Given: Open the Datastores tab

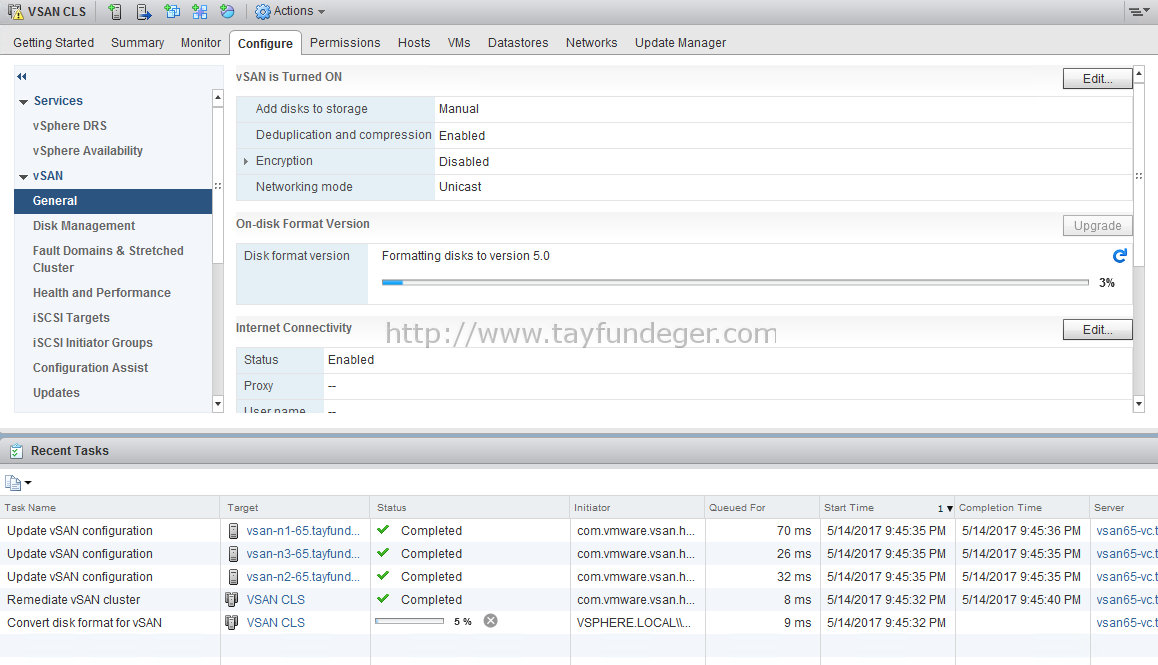Looking at the screenshot, I should [x=518, y=43].
